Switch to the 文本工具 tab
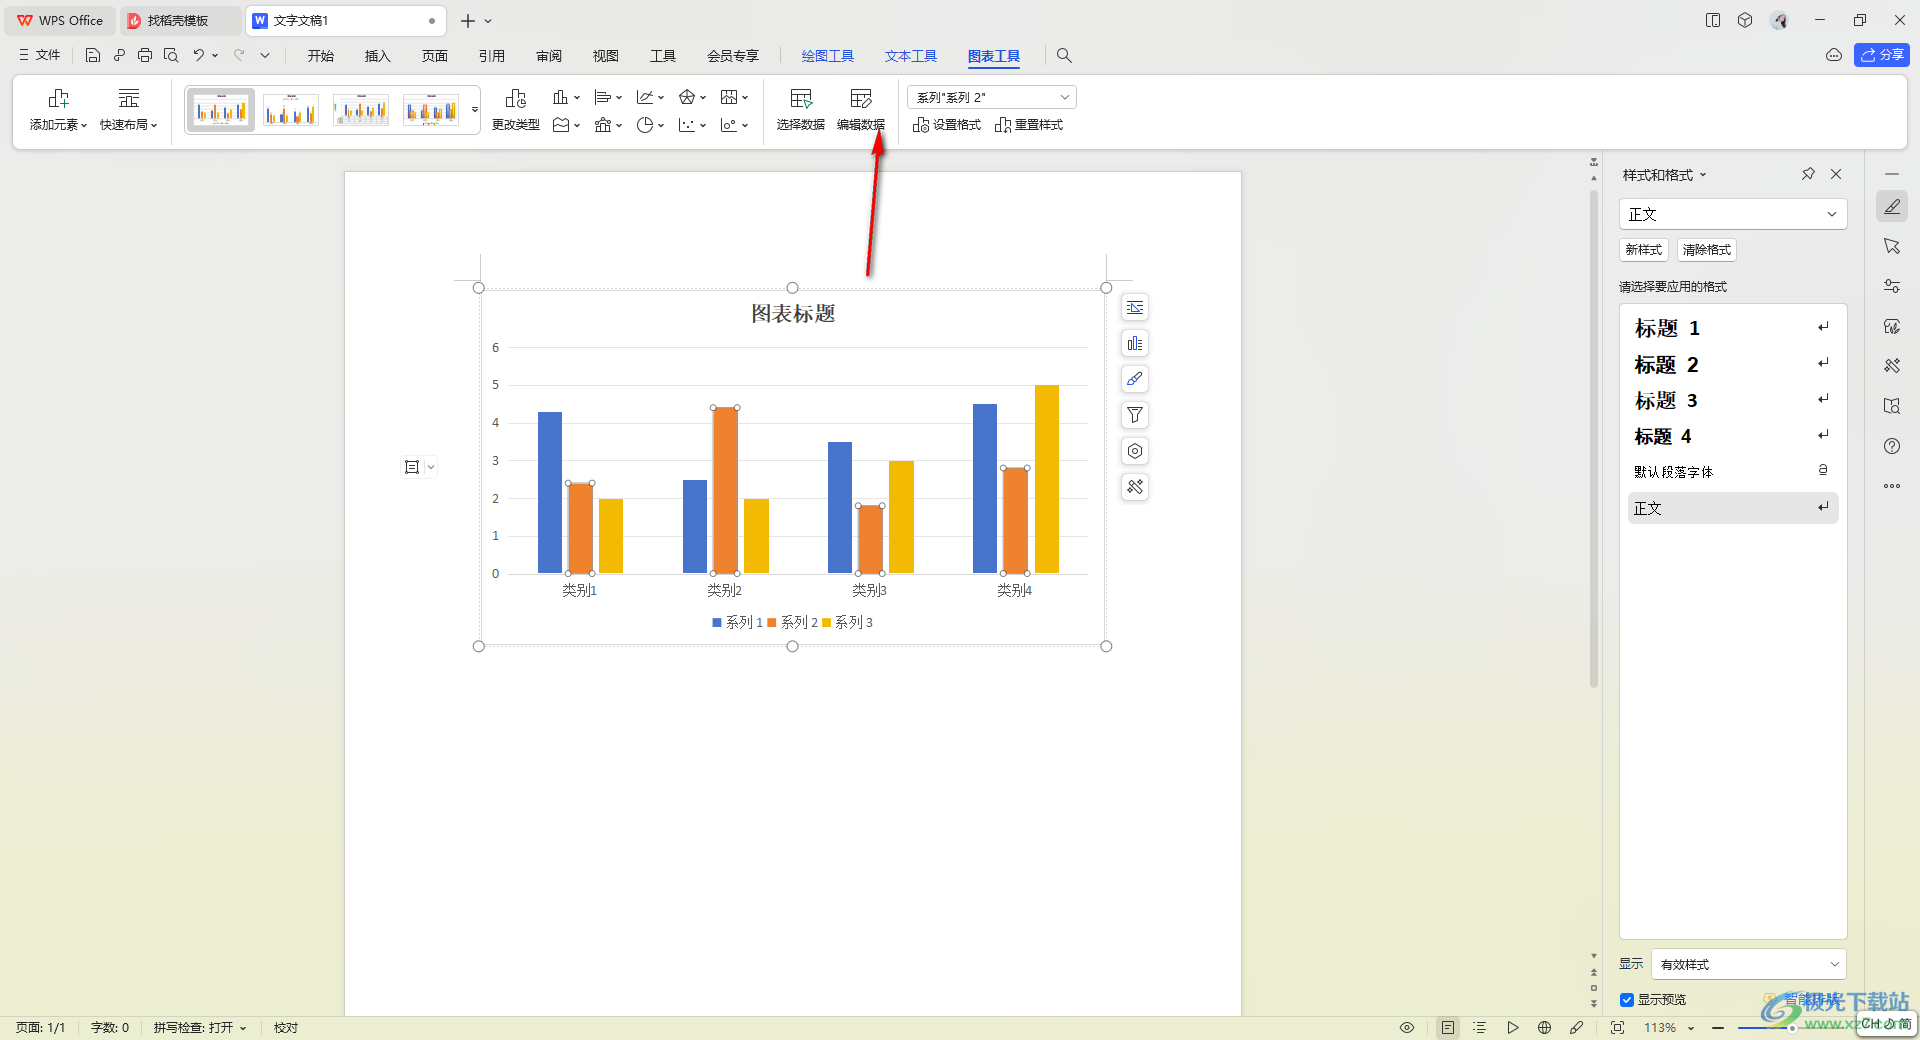The height and width of the screenshot is (1040, 1920). (x=911, y=56)
